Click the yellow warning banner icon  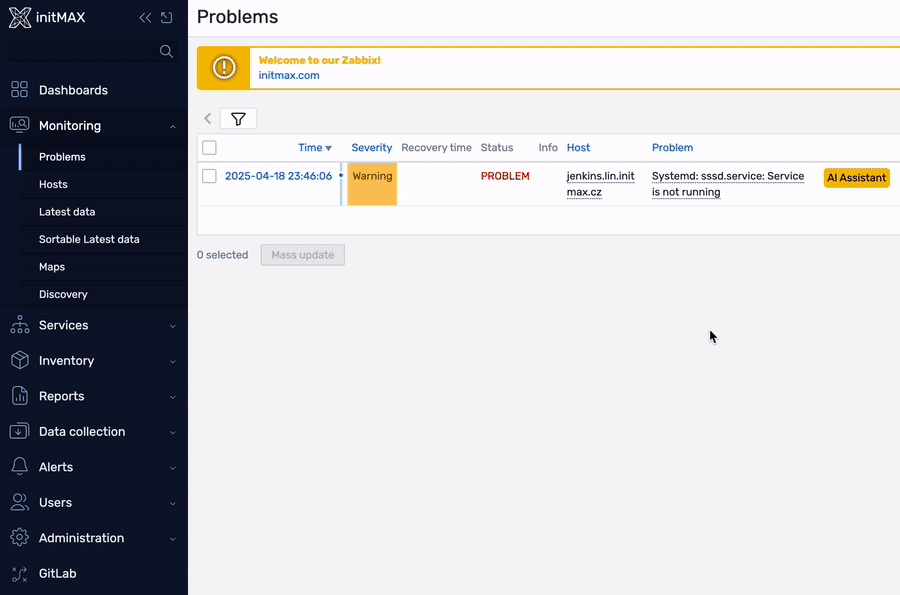click(223, 68)
